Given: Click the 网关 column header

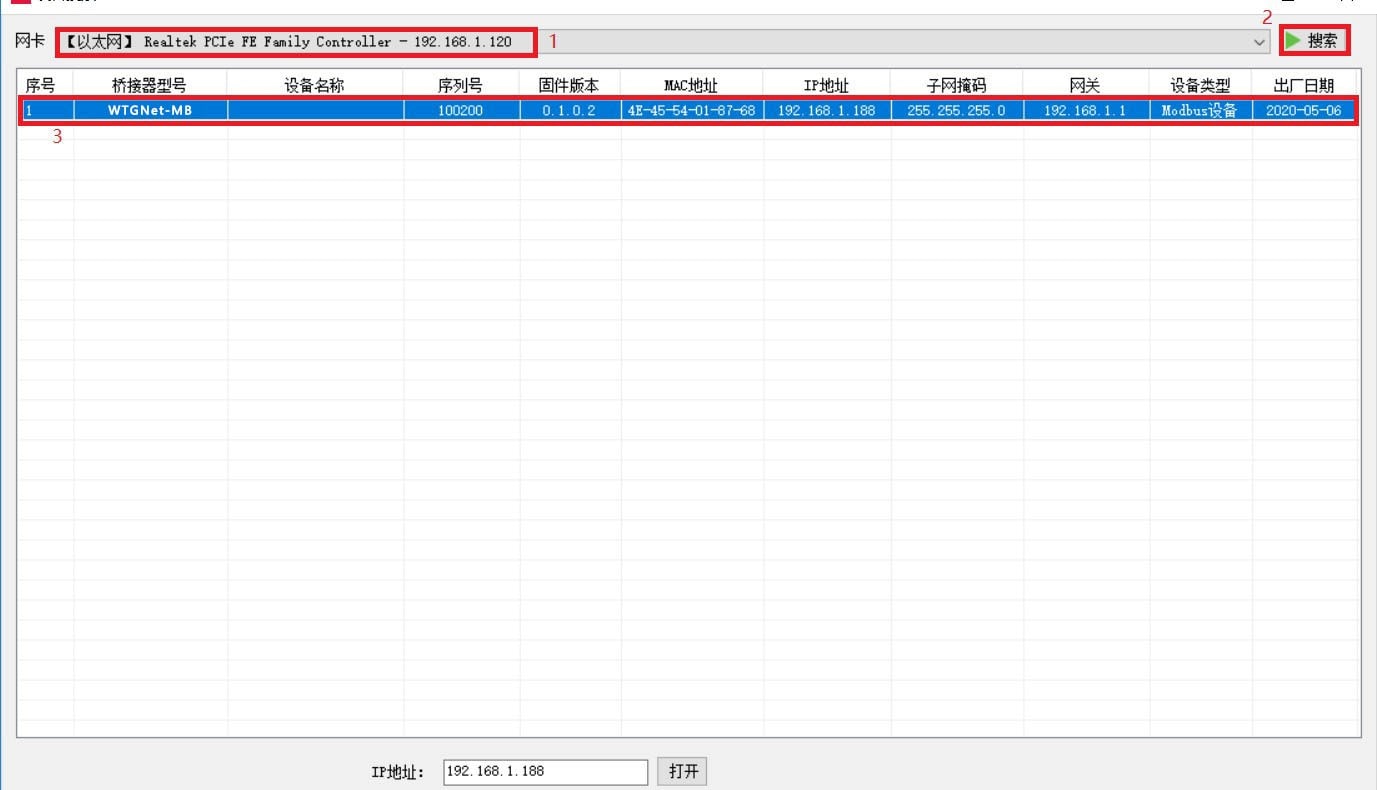Looking at the screenshot, I should (x=1086, y=86).
